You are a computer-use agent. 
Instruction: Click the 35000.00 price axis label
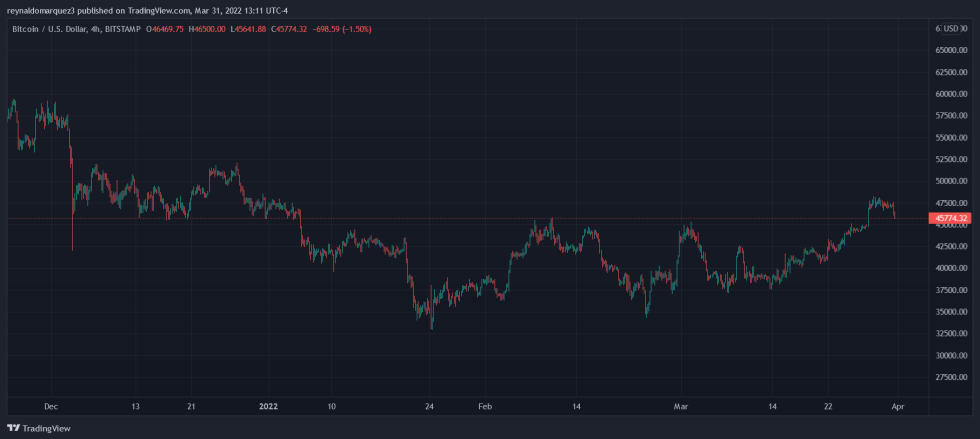click(x=949, y=313)
